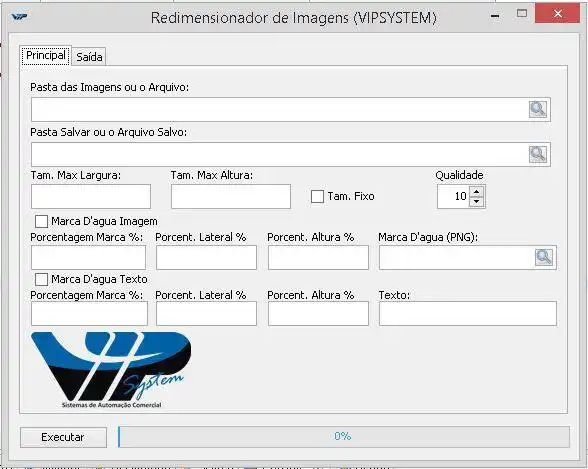Toggle the Marca D'agua Imagem checkbox
The height and width of the screenshot is (469, 588).
pos(41,221)
